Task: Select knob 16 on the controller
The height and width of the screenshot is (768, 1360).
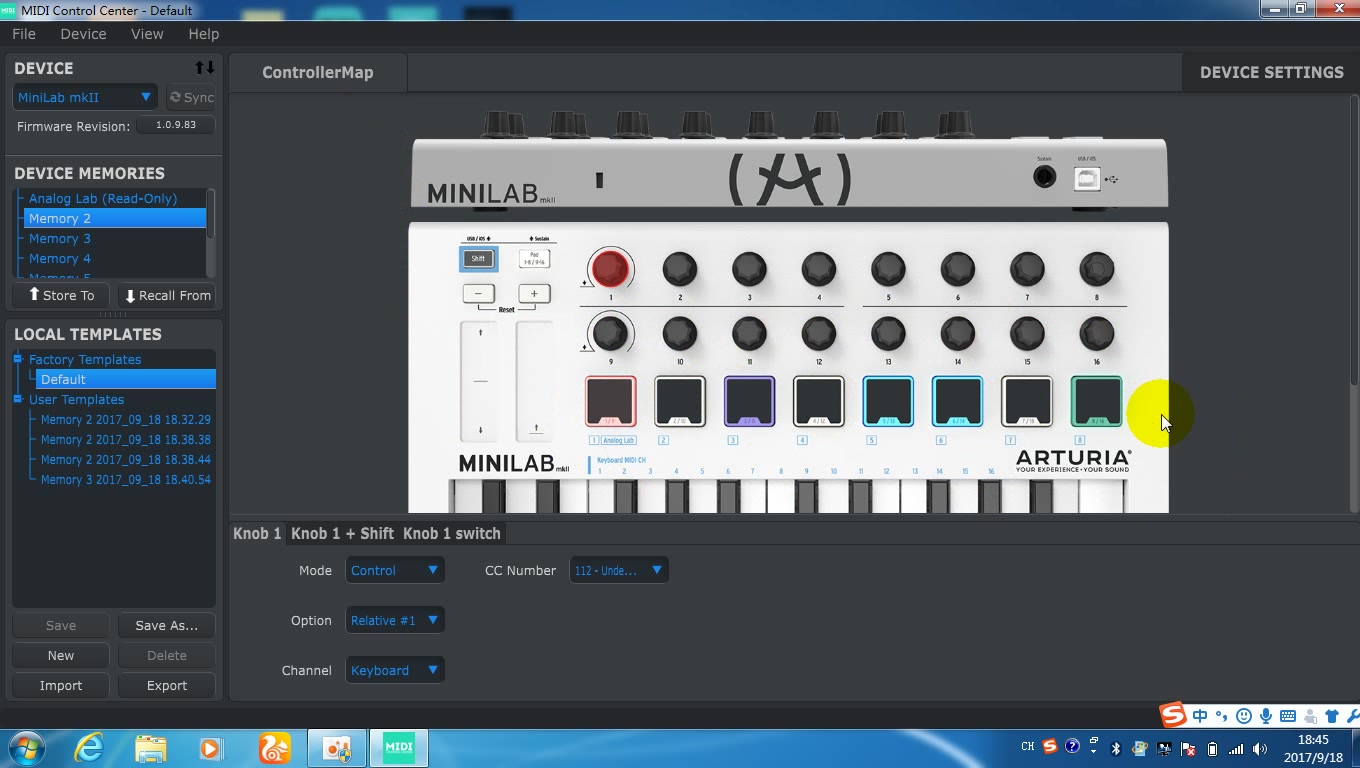Action: [x=1096, y=333]
